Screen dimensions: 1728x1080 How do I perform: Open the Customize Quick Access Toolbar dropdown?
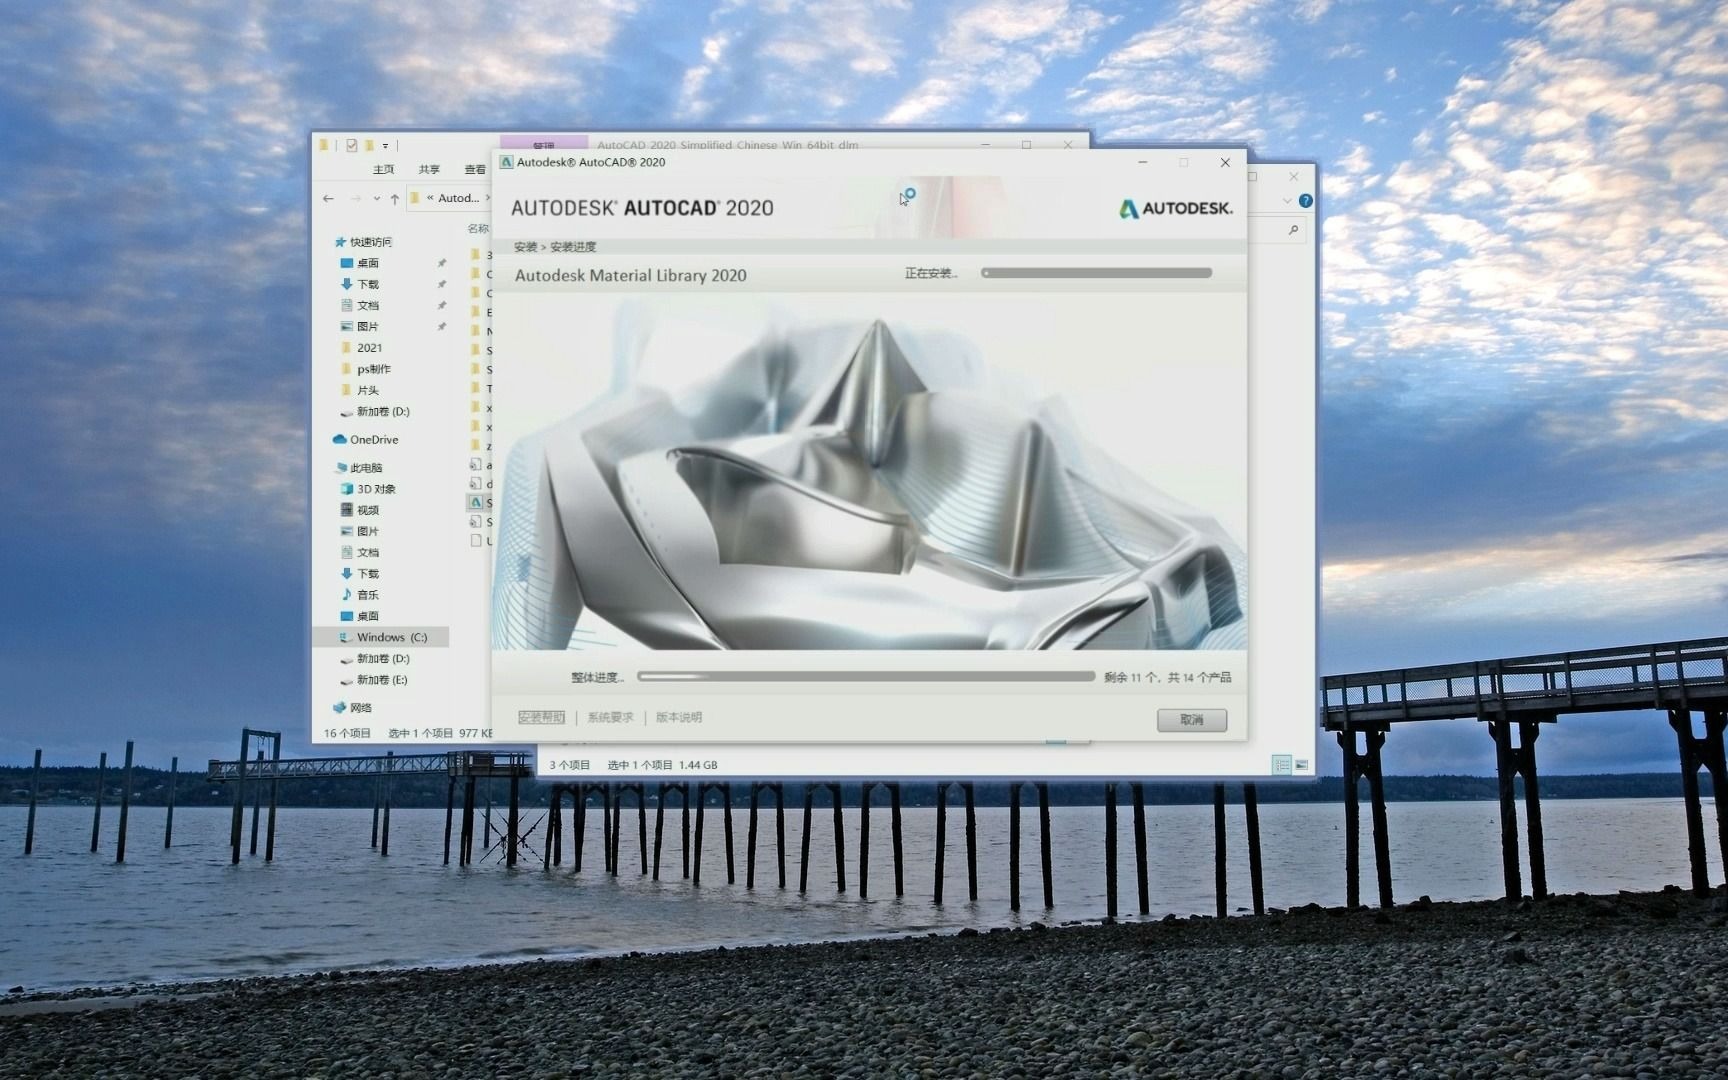coord(385,146)
